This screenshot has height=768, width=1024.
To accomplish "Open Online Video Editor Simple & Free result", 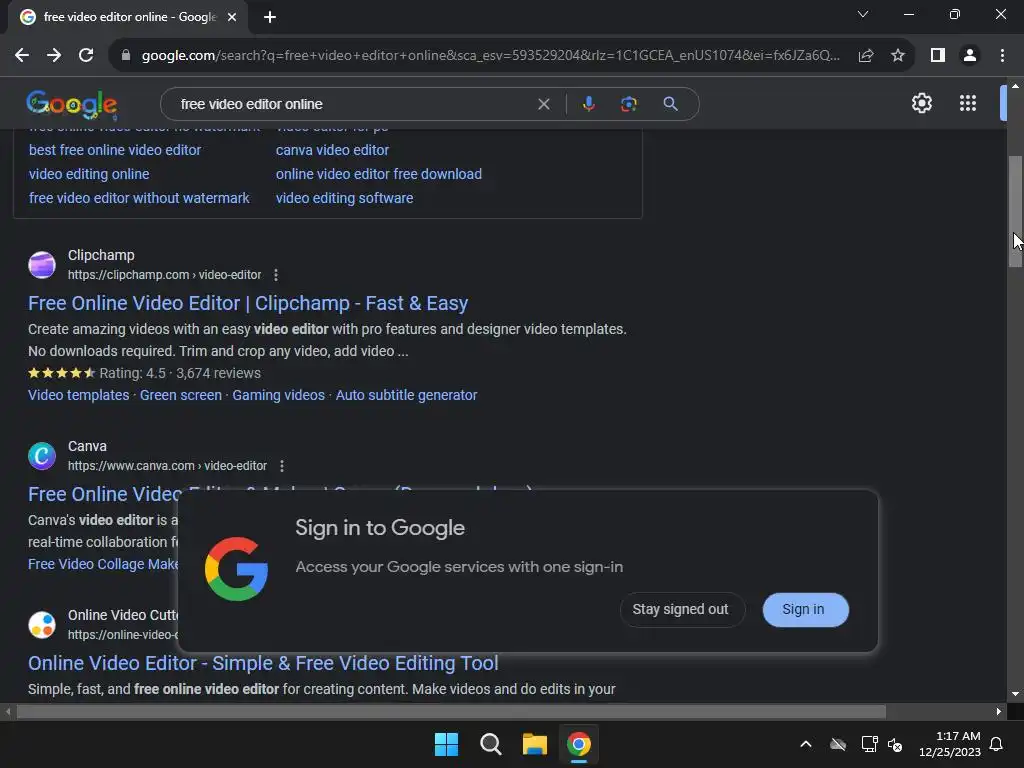I will (x=263, y=664).
